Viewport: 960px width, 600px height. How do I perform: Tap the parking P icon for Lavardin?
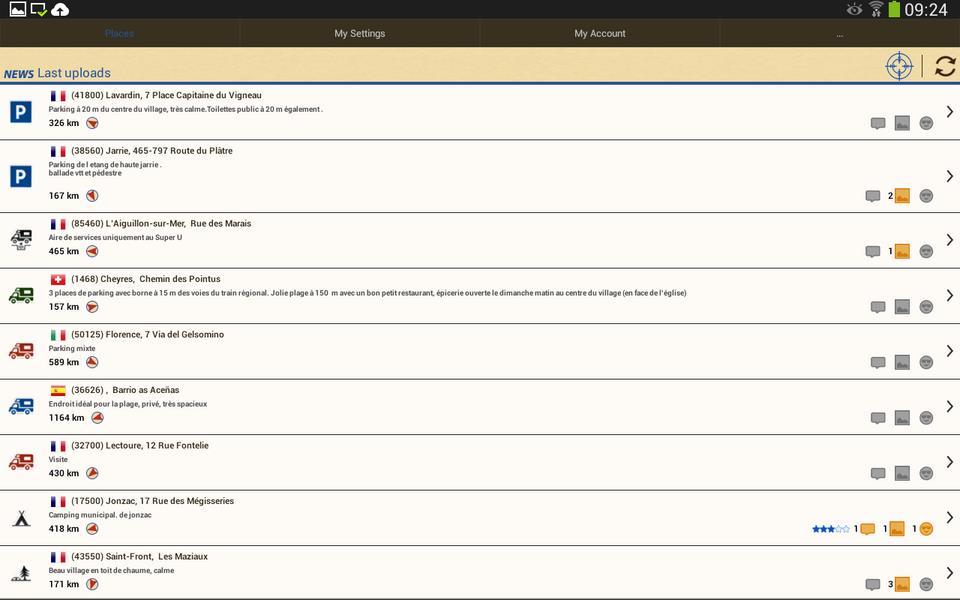(x=21, y=112)
